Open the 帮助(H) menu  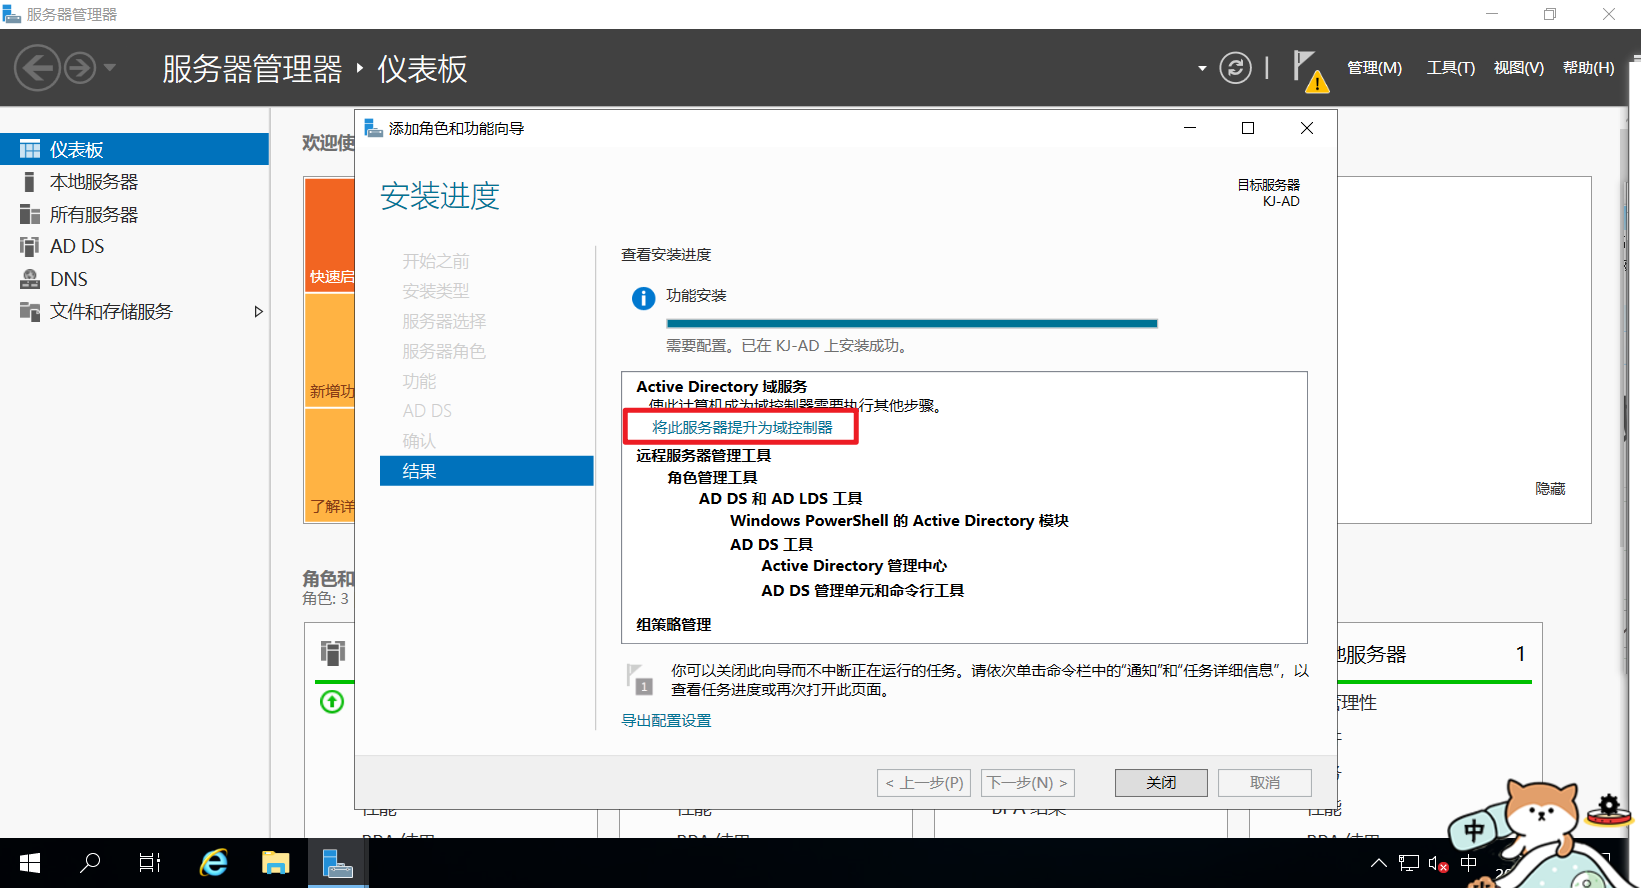[1588, 68]
